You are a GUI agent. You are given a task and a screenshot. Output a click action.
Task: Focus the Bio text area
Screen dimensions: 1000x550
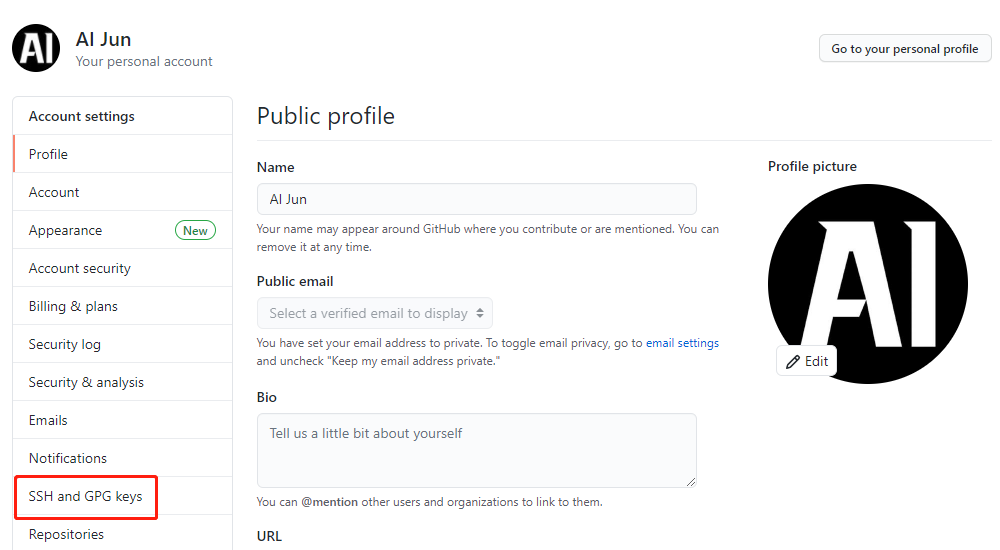(x=476, y=450)
